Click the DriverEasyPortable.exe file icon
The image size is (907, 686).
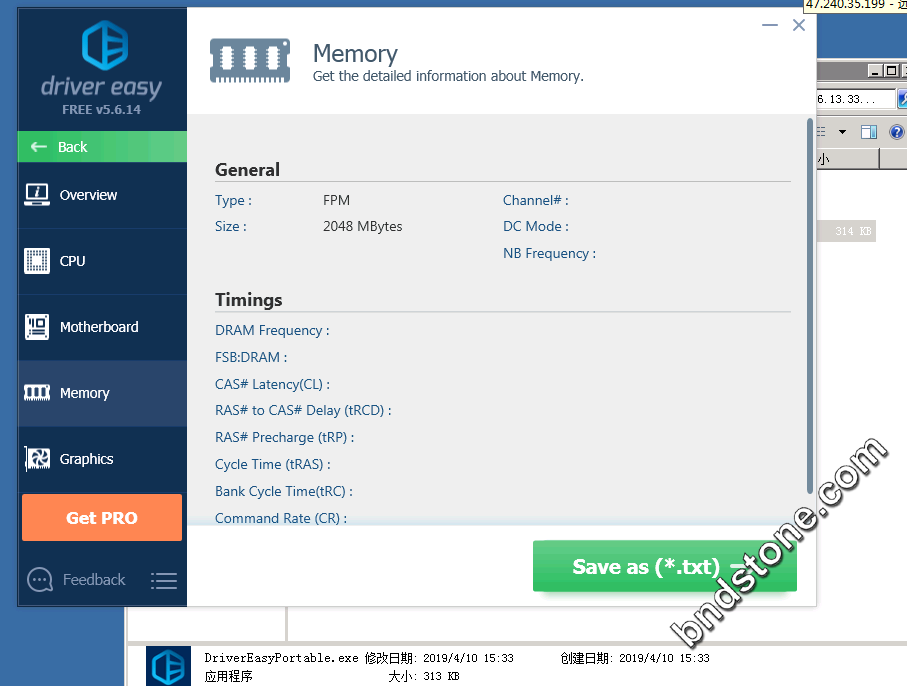[x=168, y=666]
